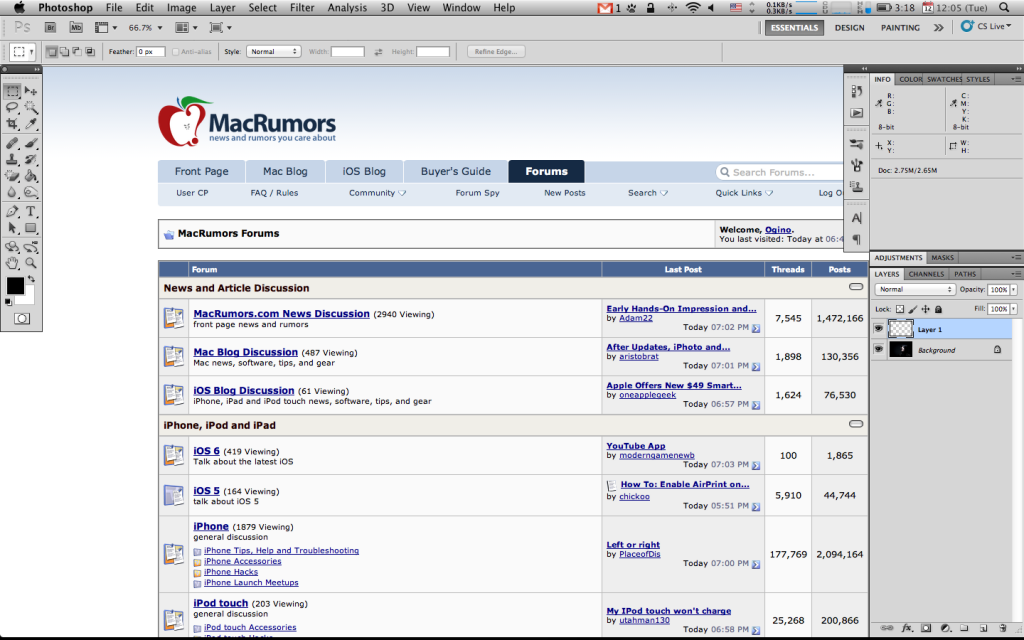Toggle the Anti-alias checkbox

click(175, 52)
